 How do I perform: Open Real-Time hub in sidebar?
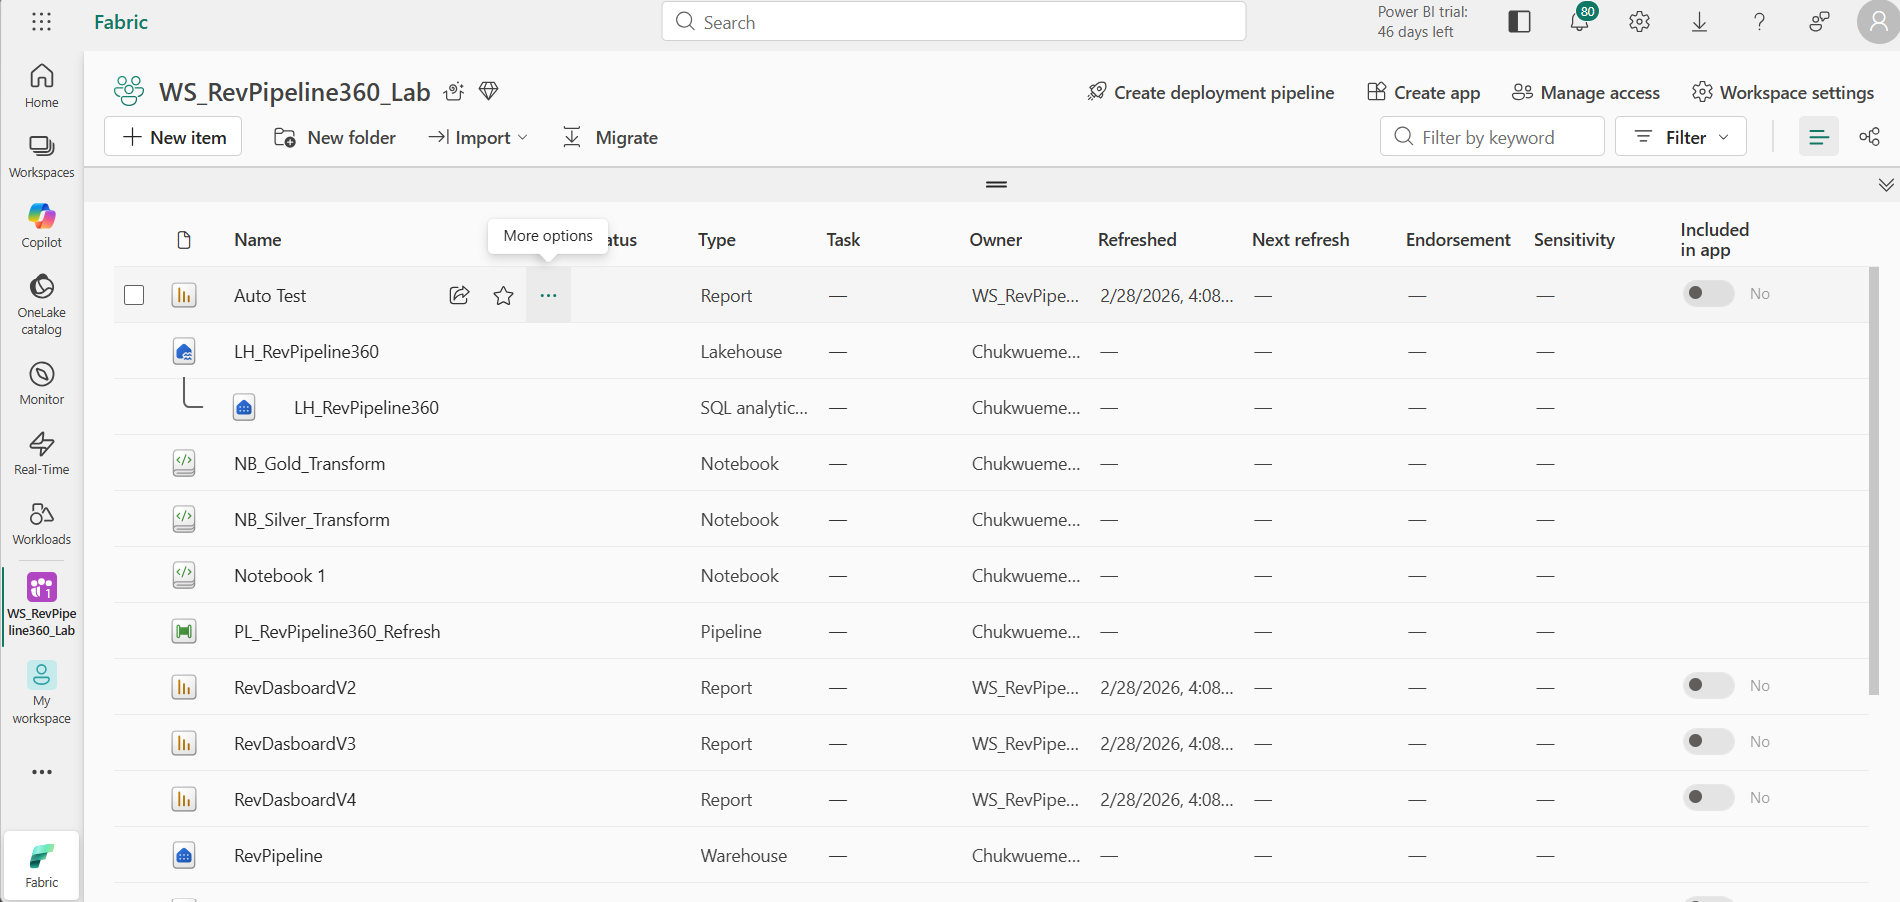[42, 453]
